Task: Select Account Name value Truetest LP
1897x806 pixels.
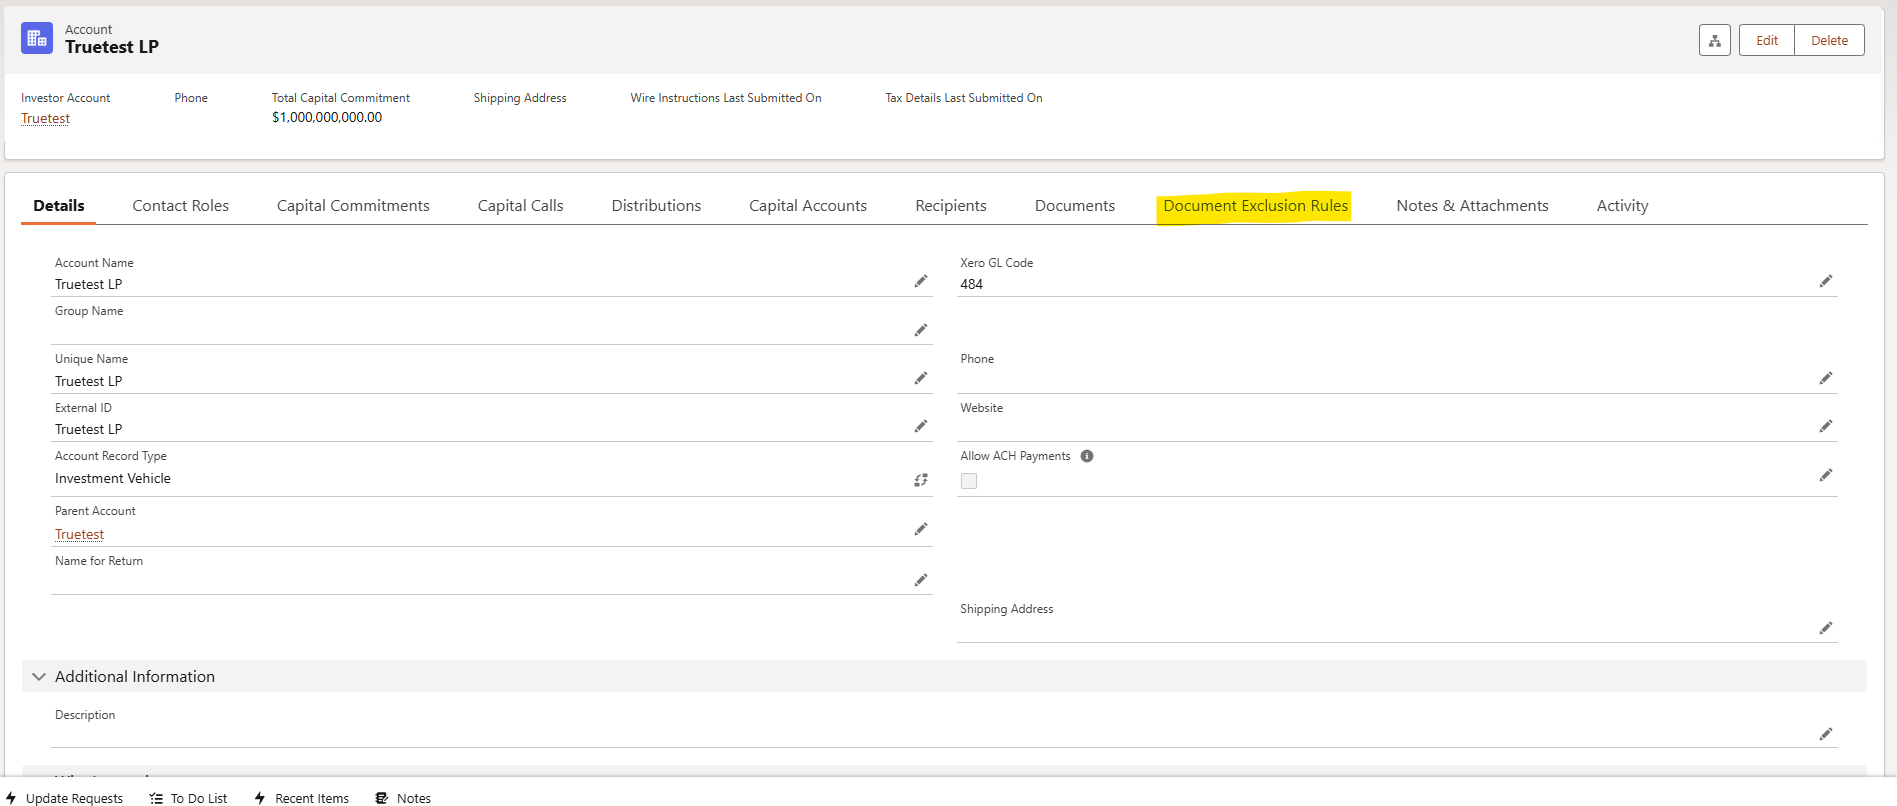Action: (89, 284)
